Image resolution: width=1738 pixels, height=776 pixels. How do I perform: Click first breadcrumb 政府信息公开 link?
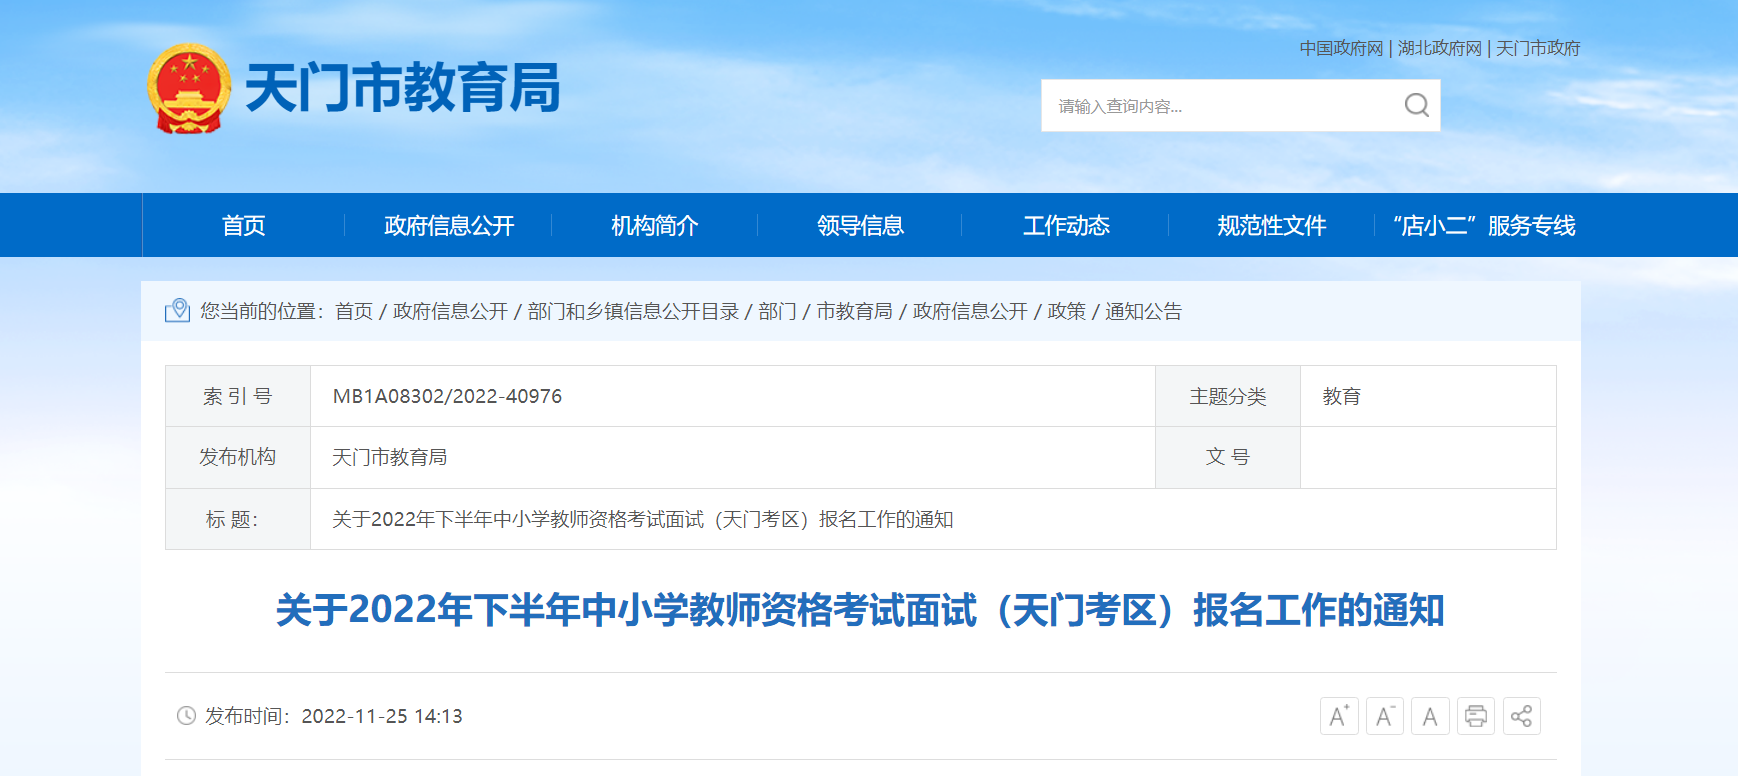click(451, 311)
